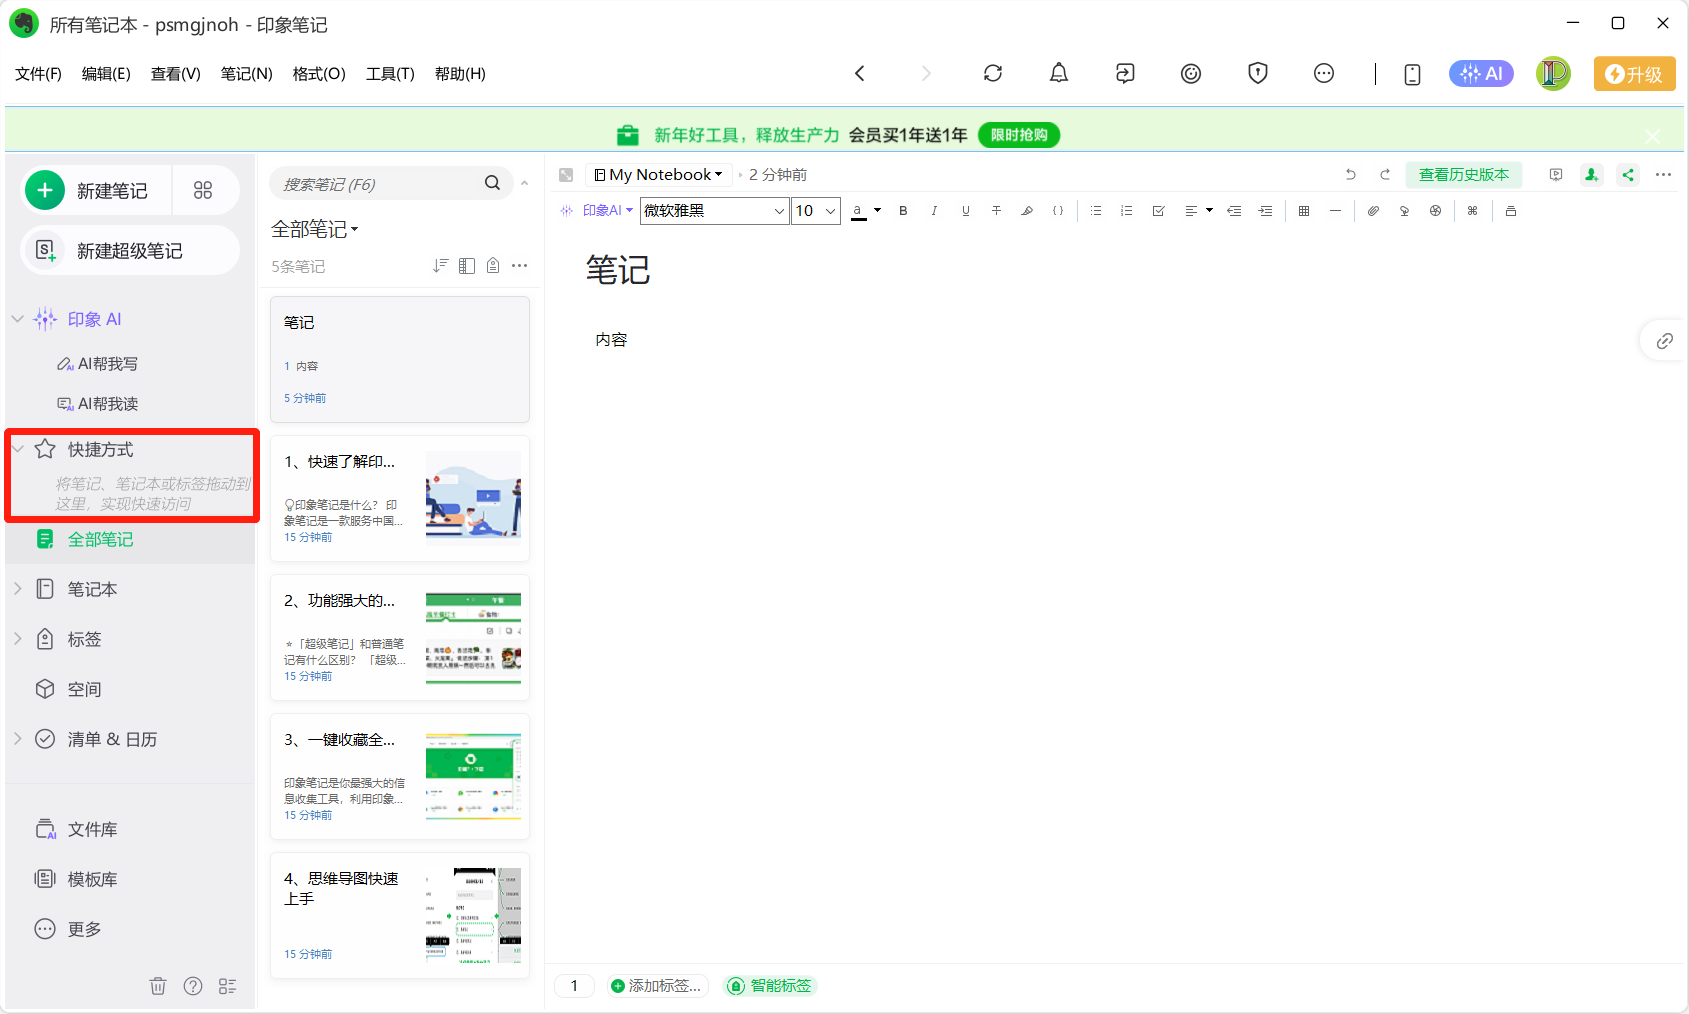Open the font color dropdown arrow

point(877,210)
